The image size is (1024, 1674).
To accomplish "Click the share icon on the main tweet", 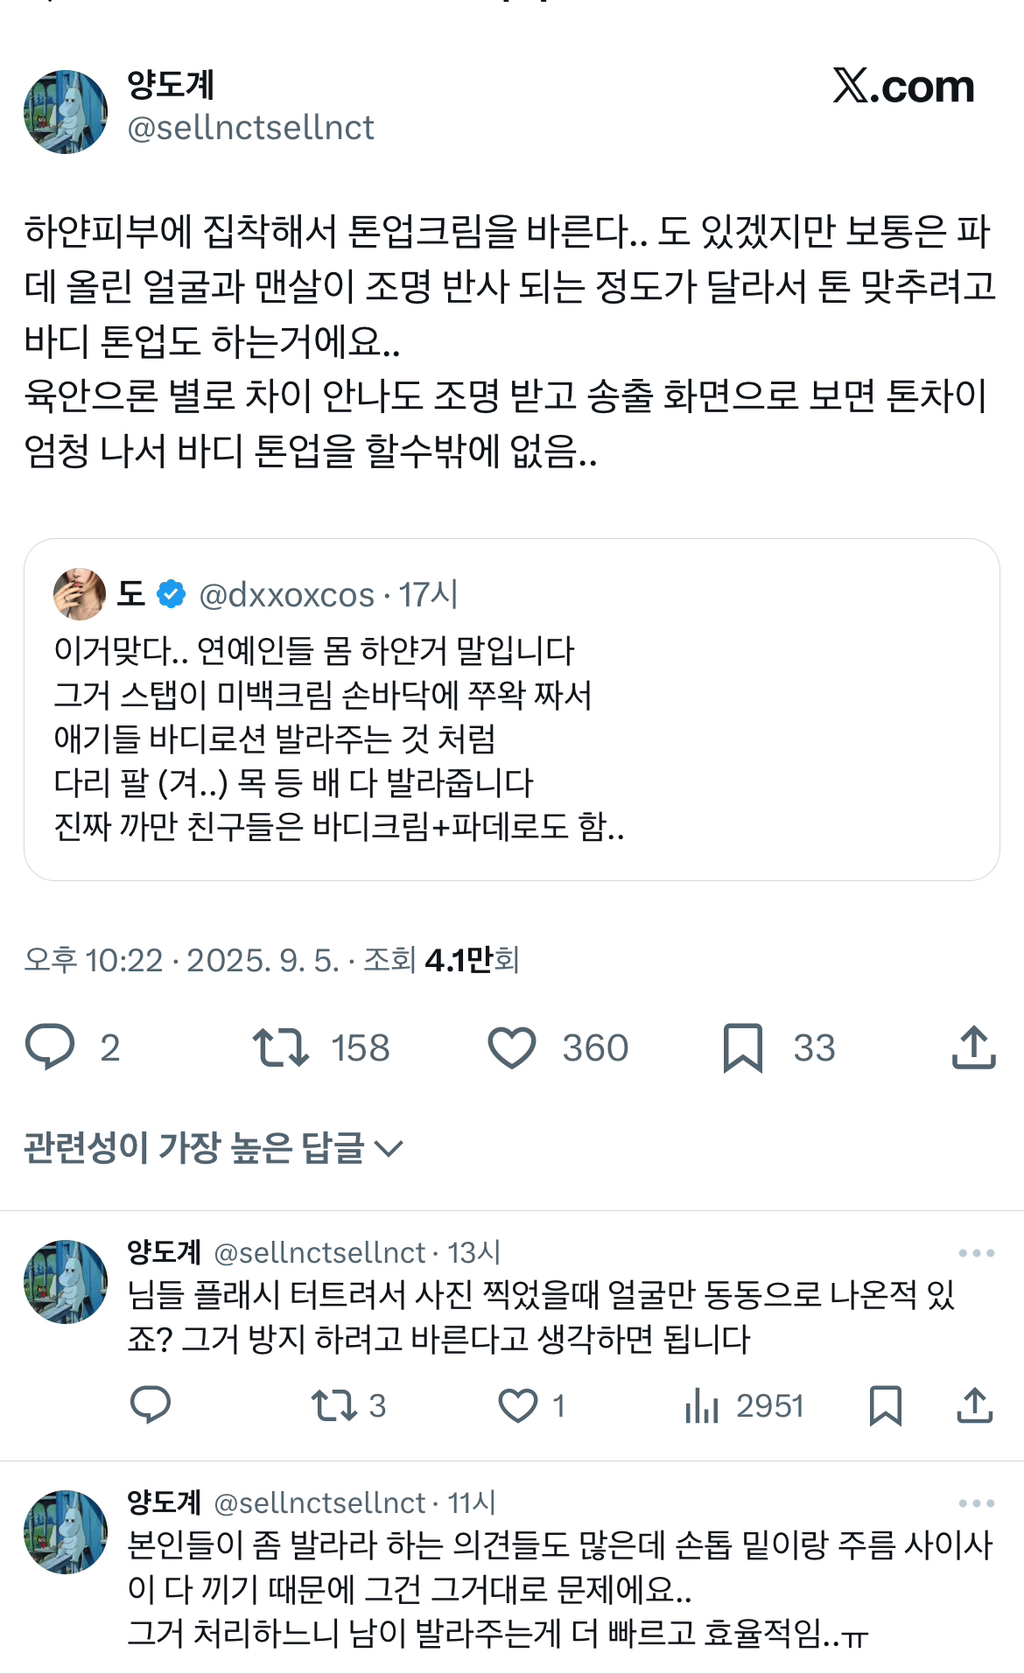I will [973, 1047].
